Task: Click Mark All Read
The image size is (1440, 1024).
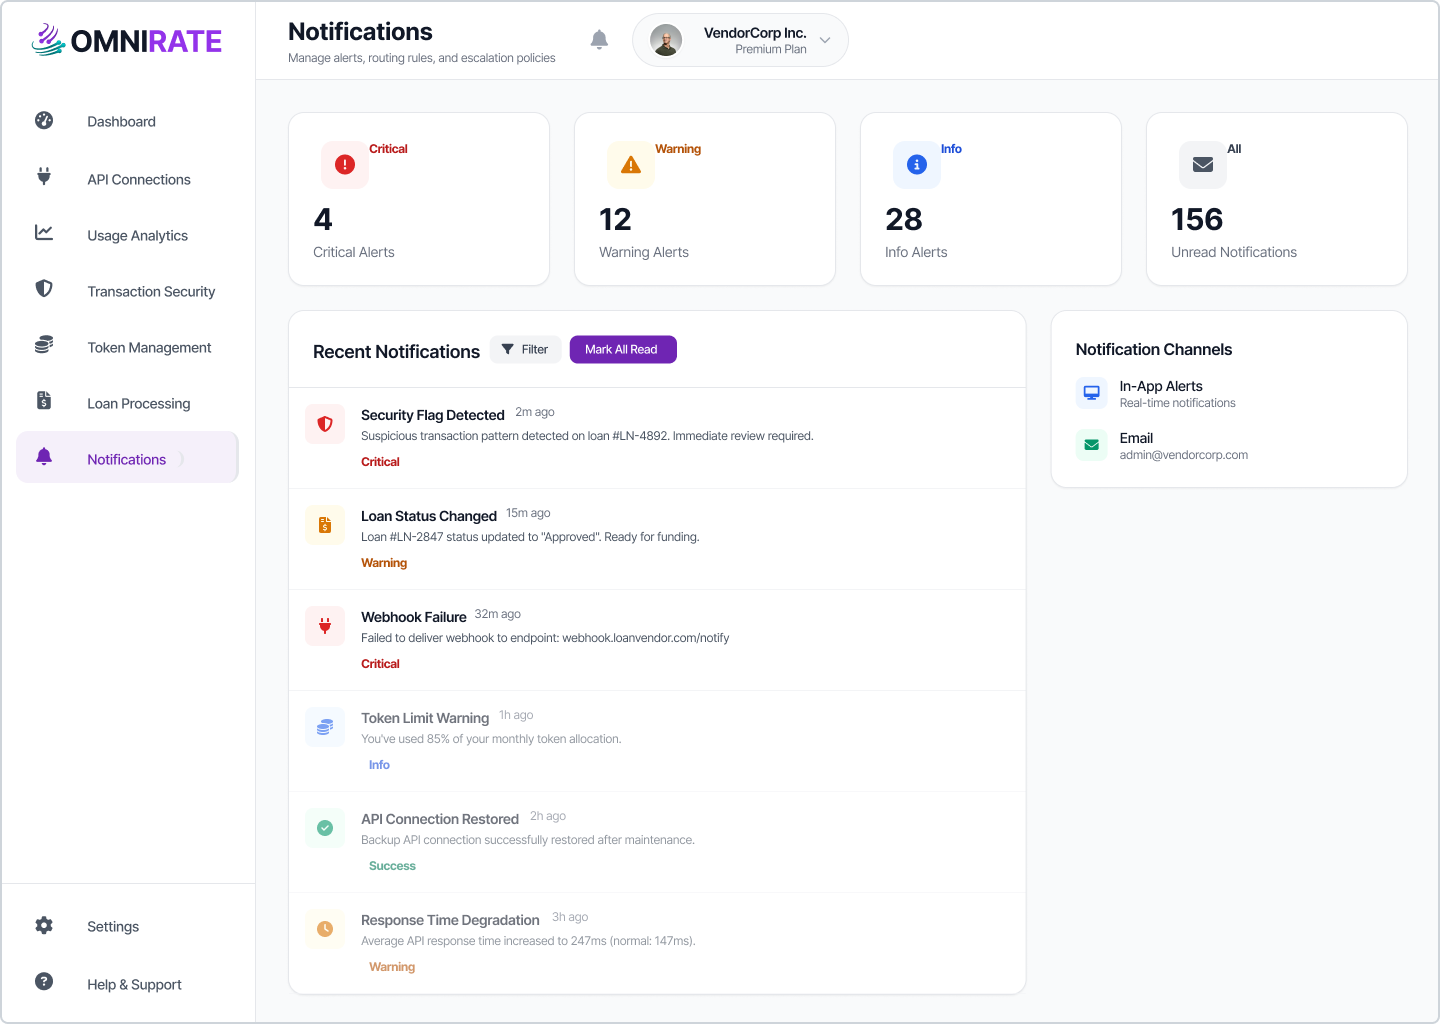Action: [623, 349]
